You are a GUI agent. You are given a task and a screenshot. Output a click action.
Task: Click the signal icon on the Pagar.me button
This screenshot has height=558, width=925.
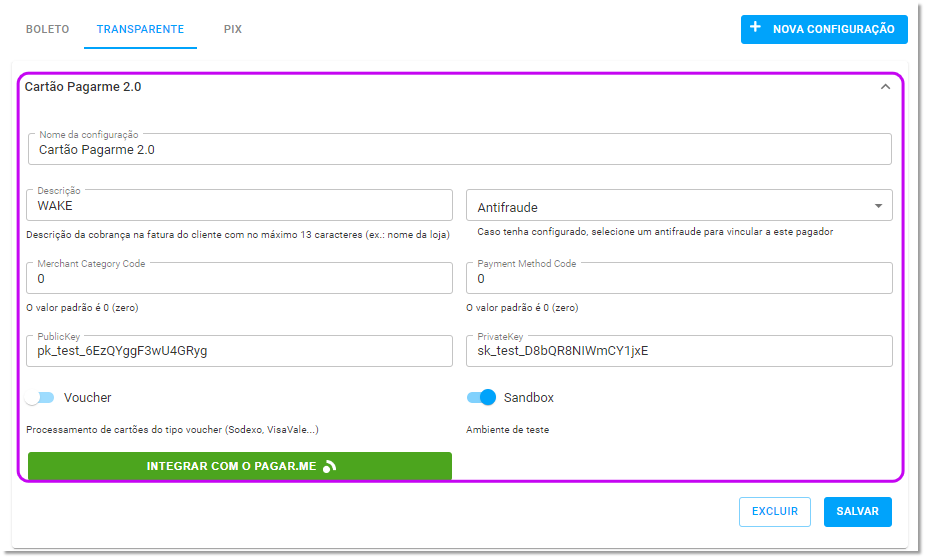330,466
